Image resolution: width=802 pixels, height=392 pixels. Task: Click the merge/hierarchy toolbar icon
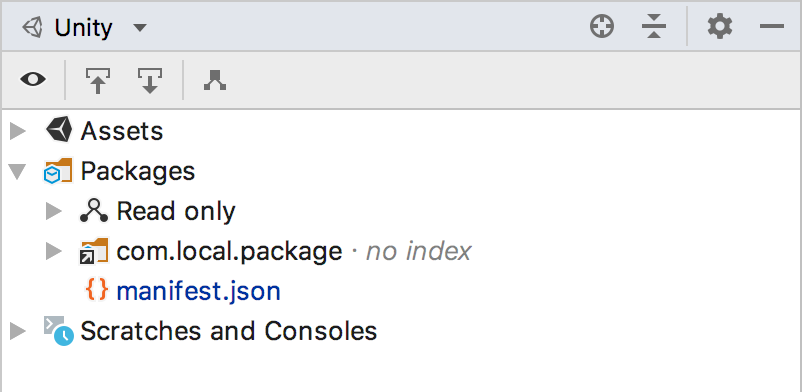(215, 80)
